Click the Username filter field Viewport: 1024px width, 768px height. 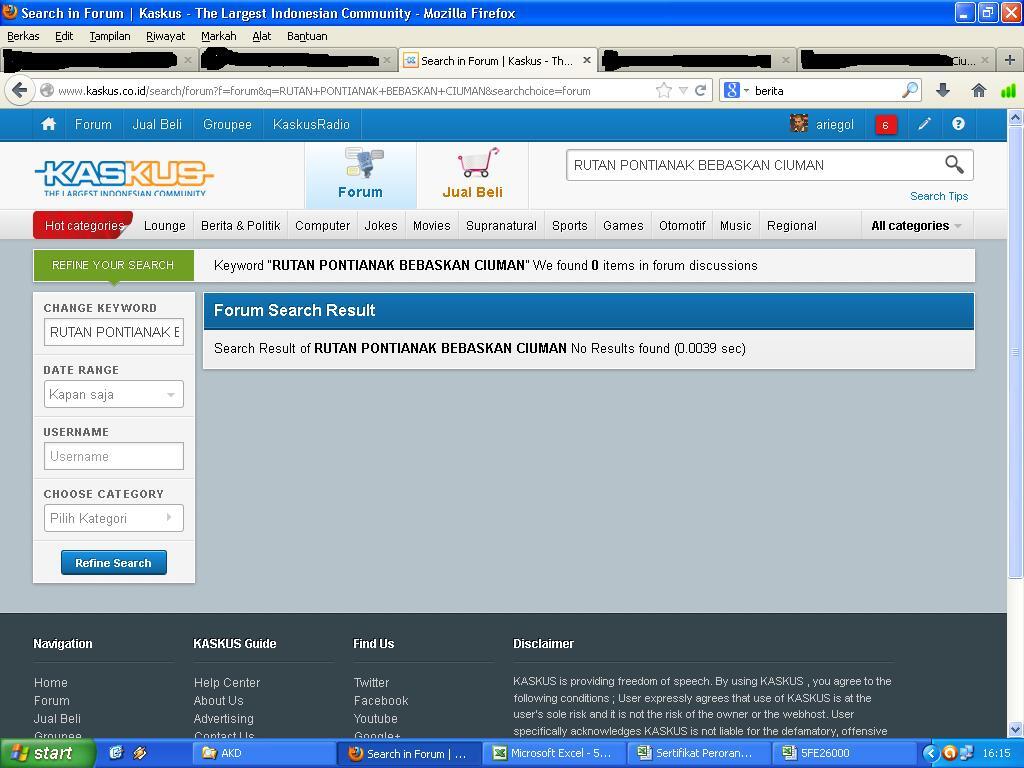(x=114, y=456)
